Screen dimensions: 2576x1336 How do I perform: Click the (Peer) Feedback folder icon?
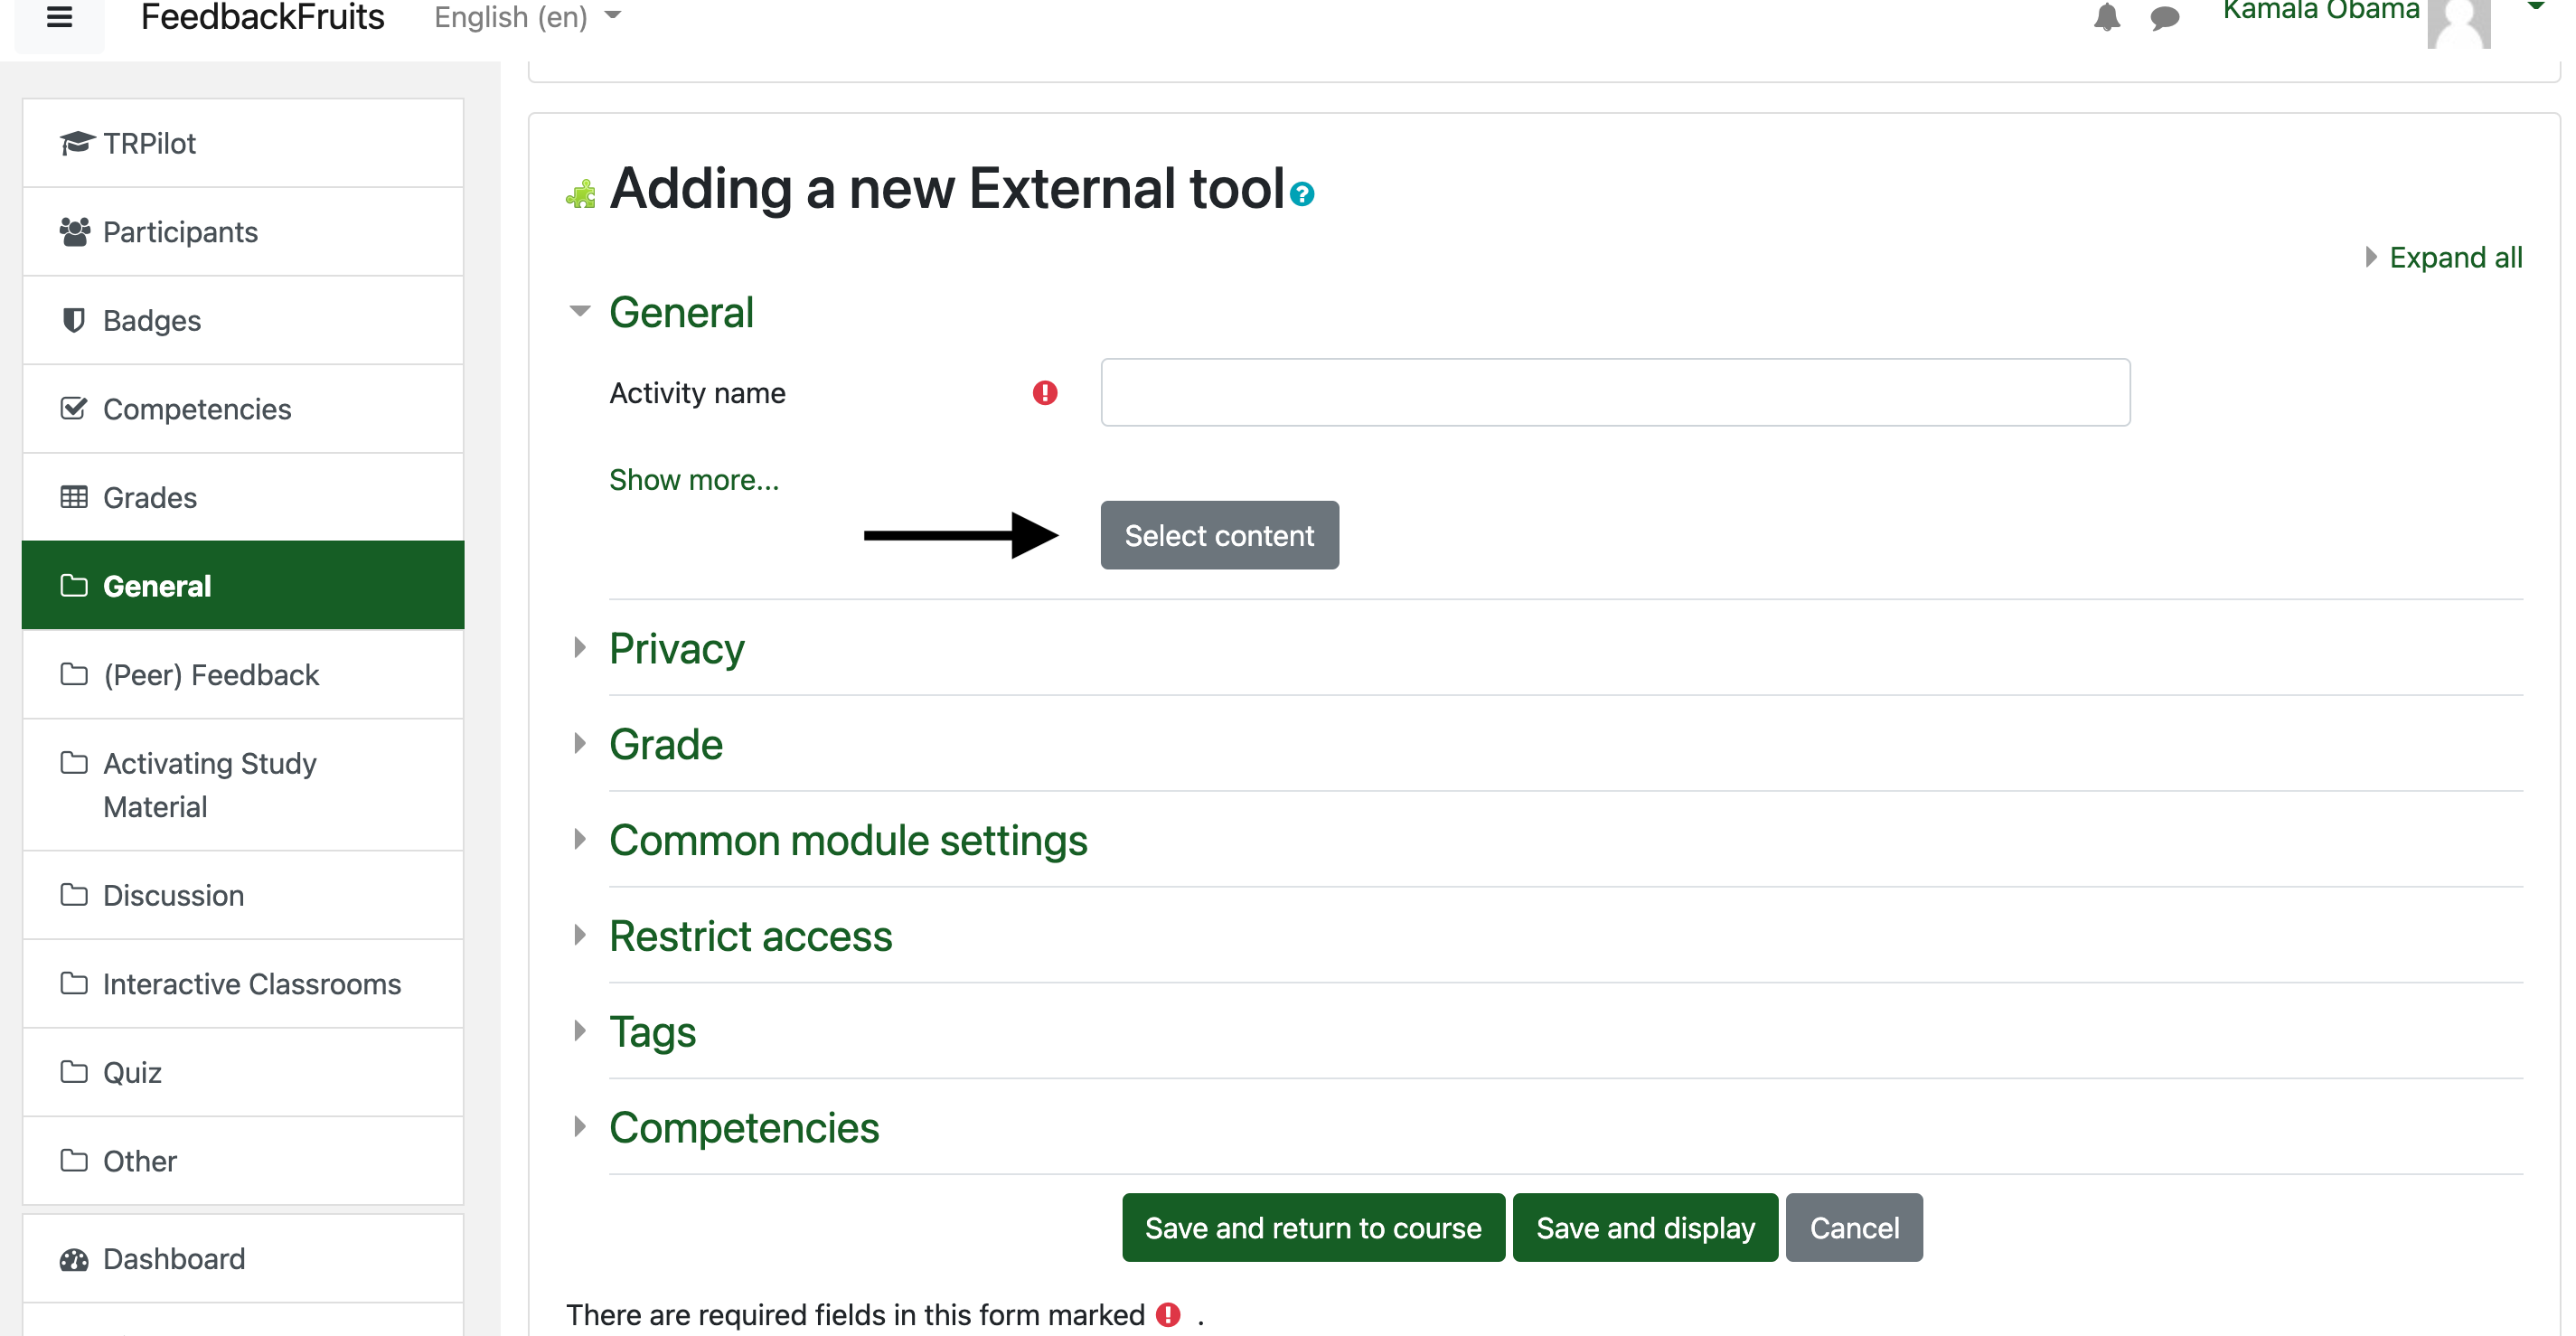[74, 674]
